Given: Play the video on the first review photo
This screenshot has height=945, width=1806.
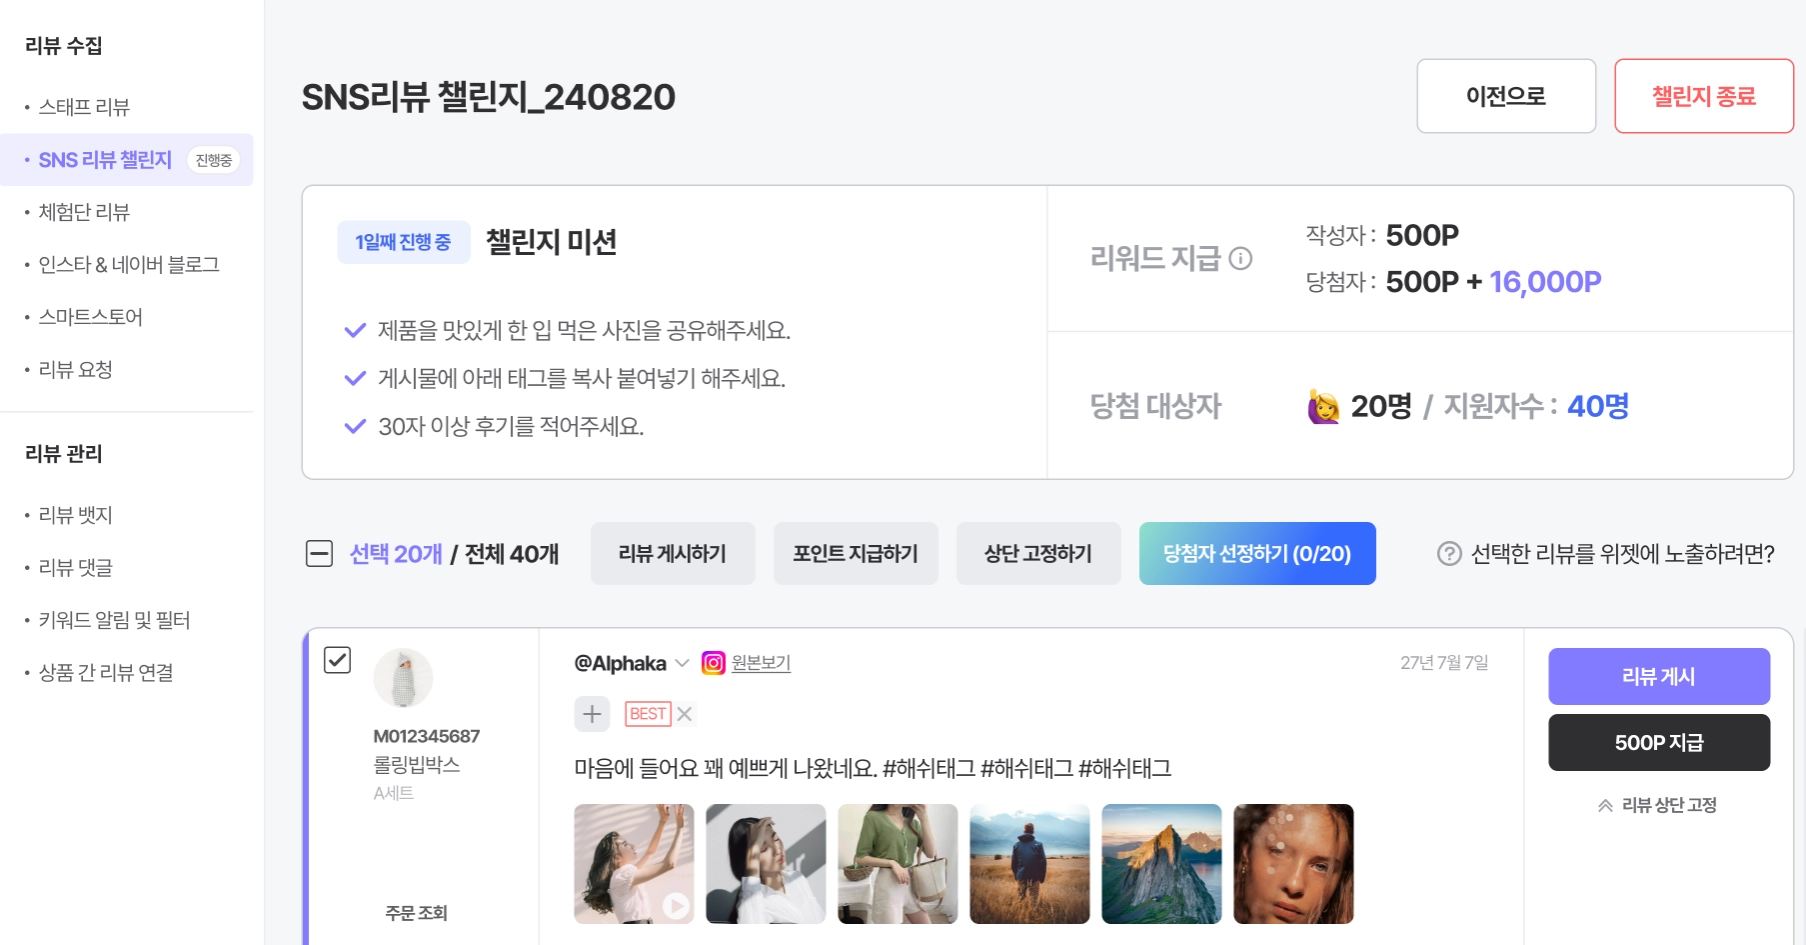Looking at the screenshot, I should [676, 905].
